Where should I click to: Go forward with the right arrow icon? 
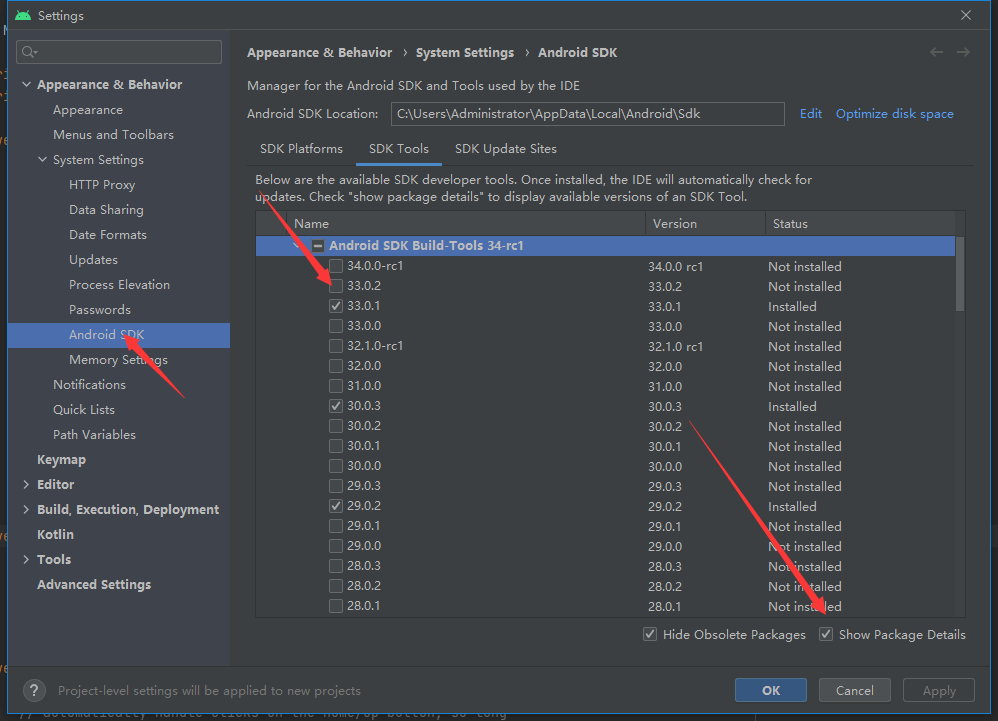[x=963, y=52]
